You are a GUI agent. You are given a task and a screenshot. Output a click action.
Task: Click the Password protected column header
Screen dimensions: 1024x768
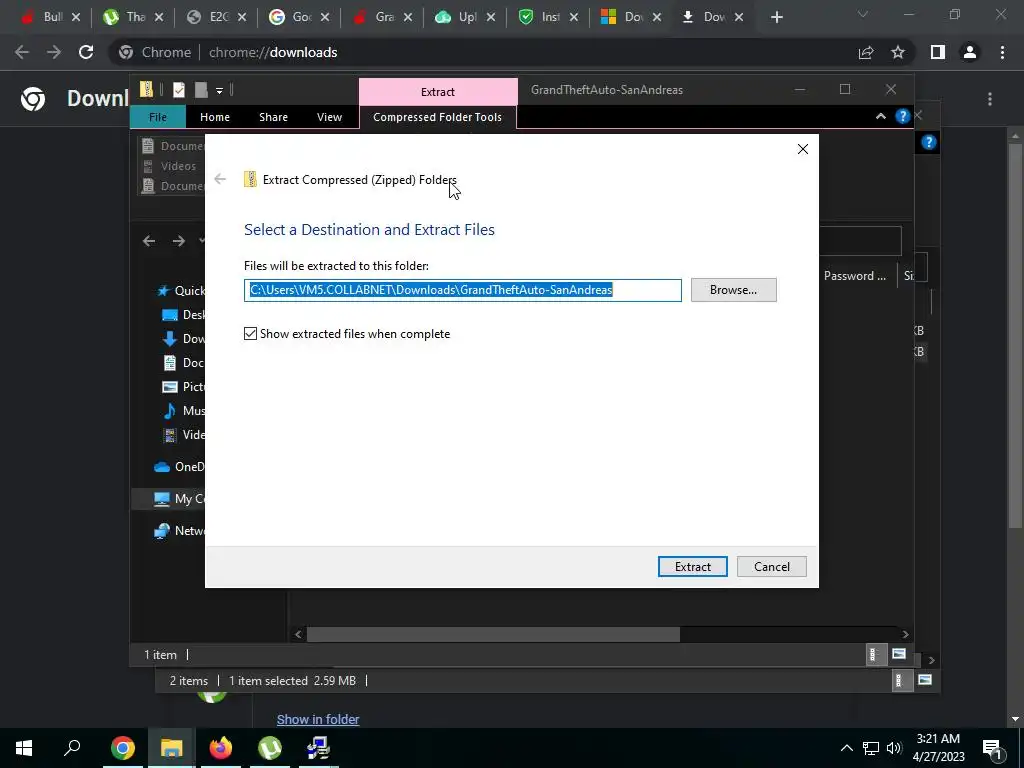tap(855, 276)
